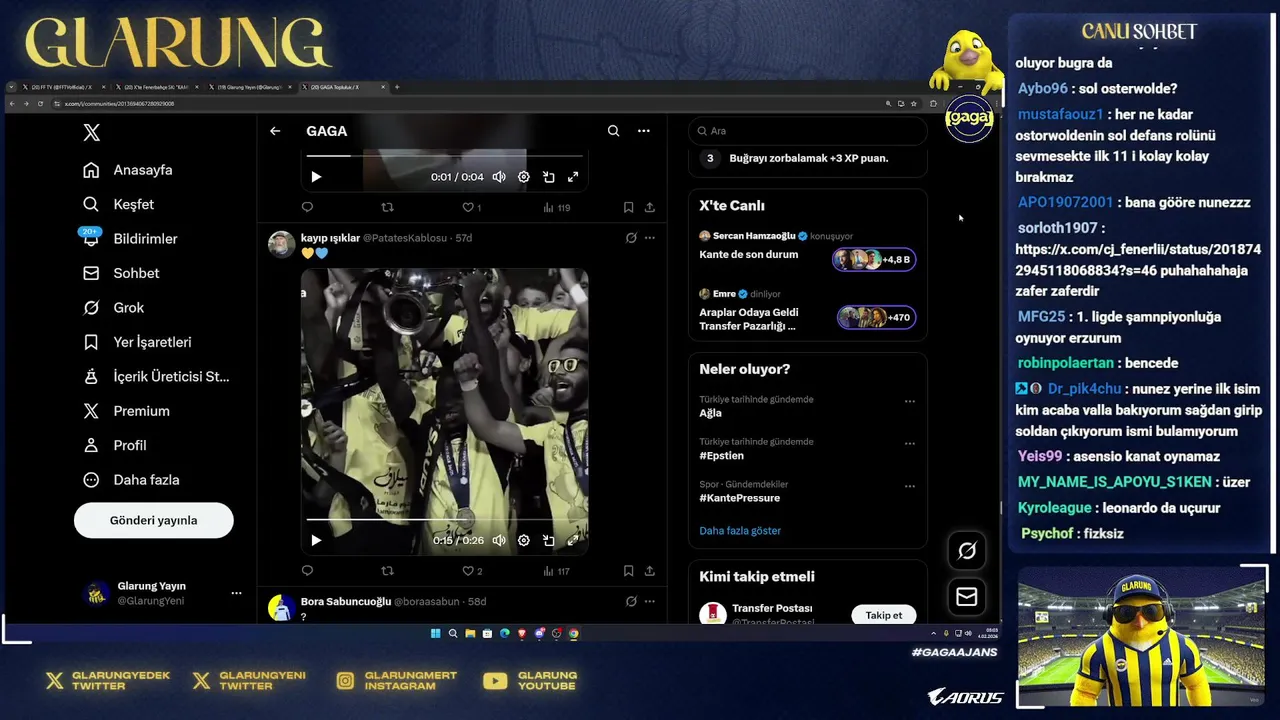Open Grok action on kayıp ışıklar post

(x=631, y=238)
